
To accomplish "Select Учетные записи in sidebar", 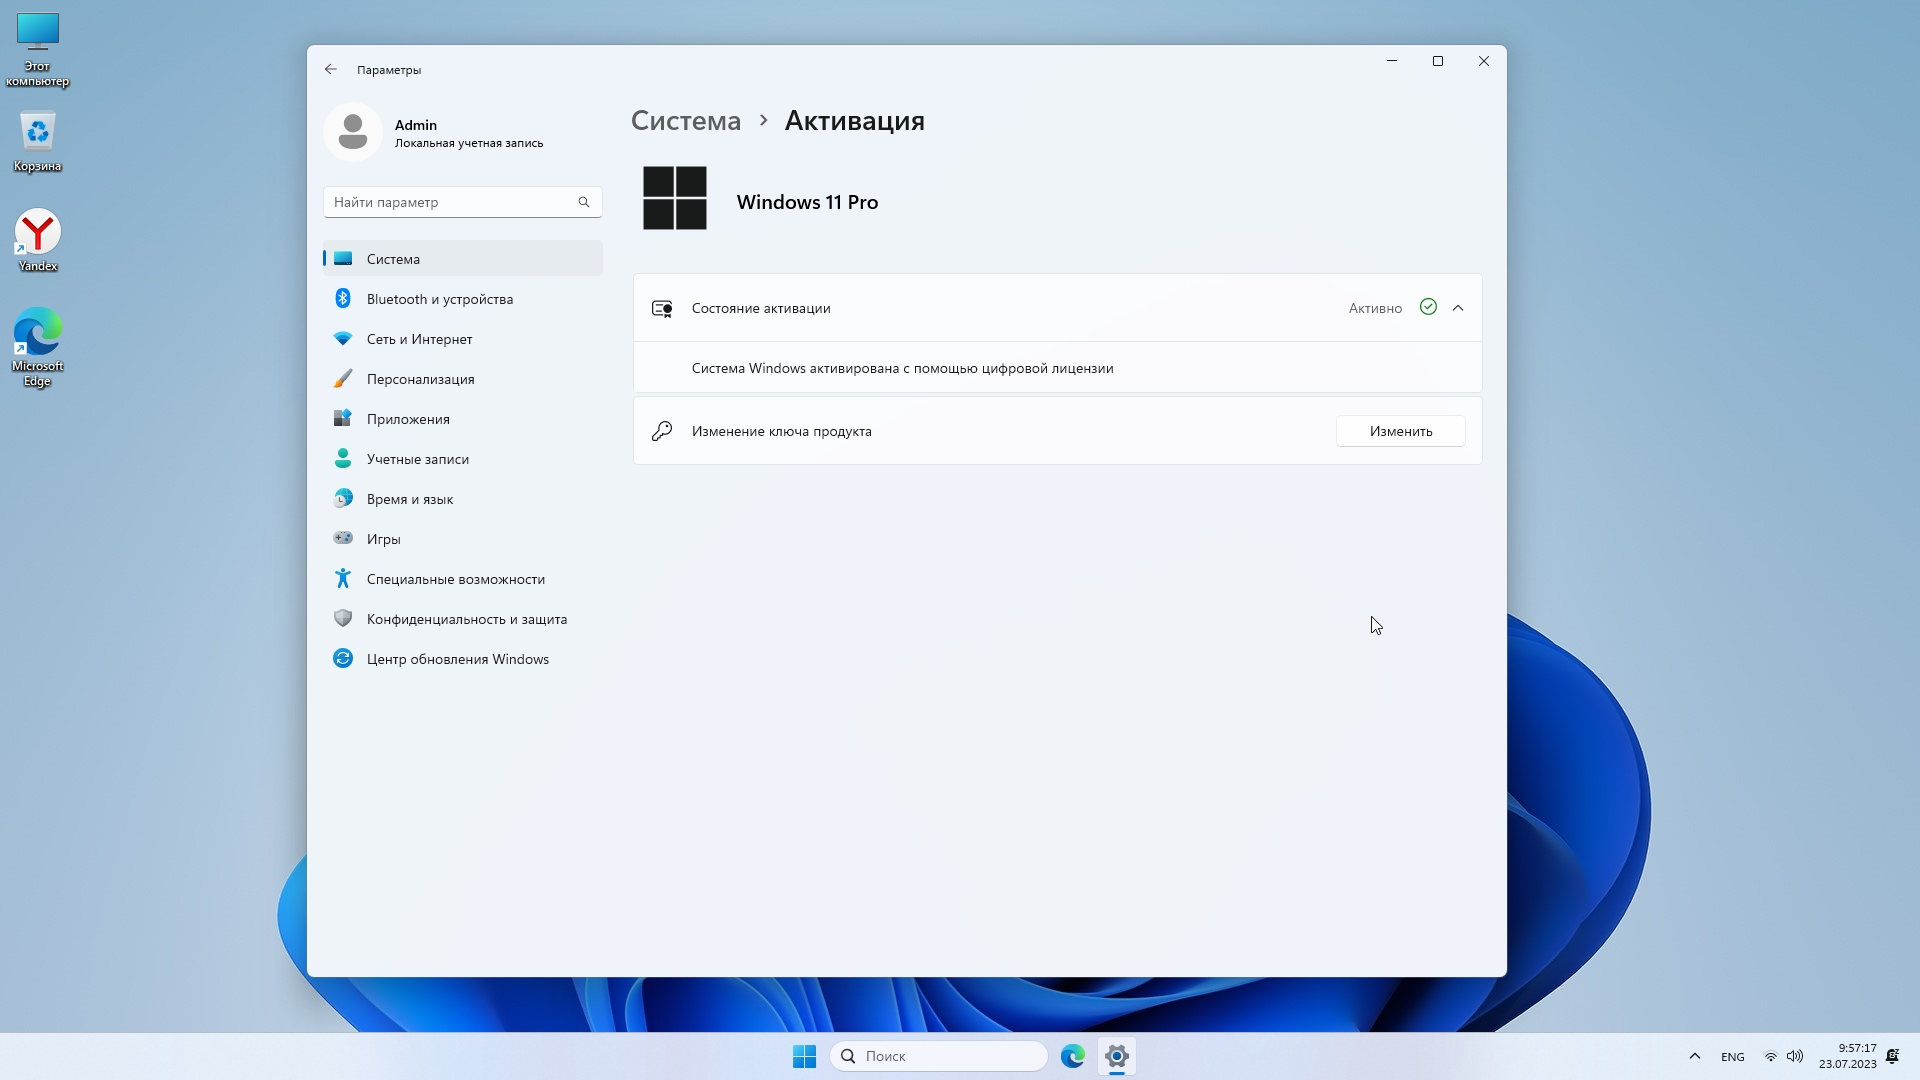I will pos(417,459).
